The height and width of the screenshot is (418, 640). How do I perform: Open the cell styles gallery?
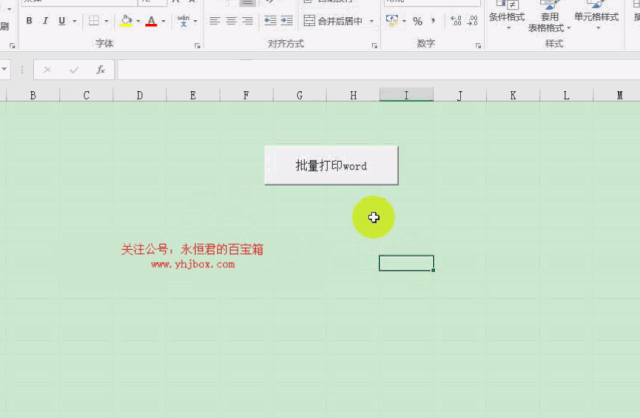point(596,20)
